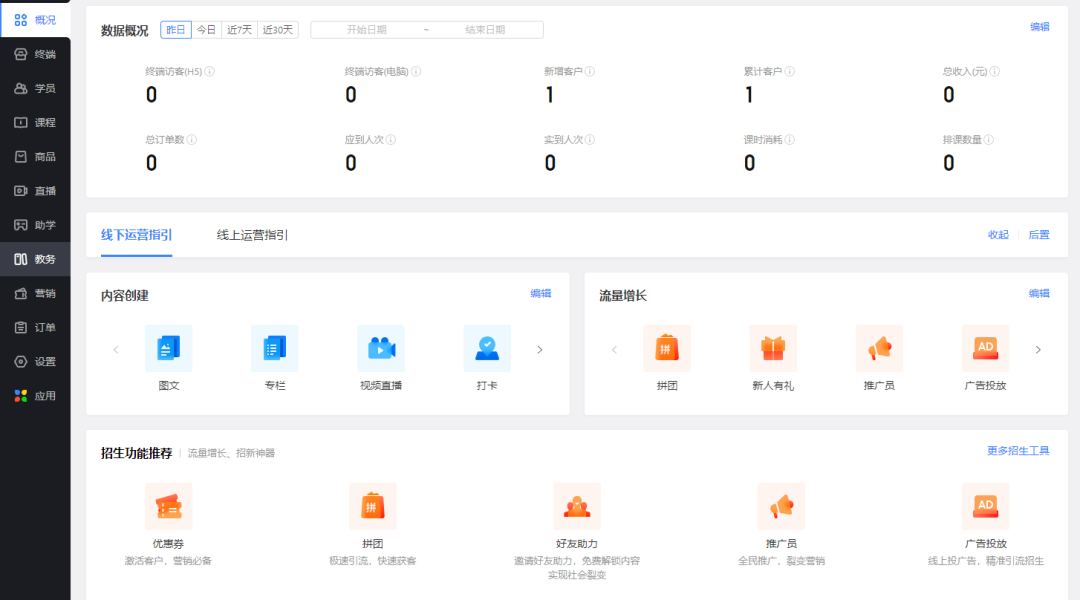Open 推广员 under 流量增长
The width and height of the screenshot is (1080, 600).
pyautogui.click(x=879, y=349)
